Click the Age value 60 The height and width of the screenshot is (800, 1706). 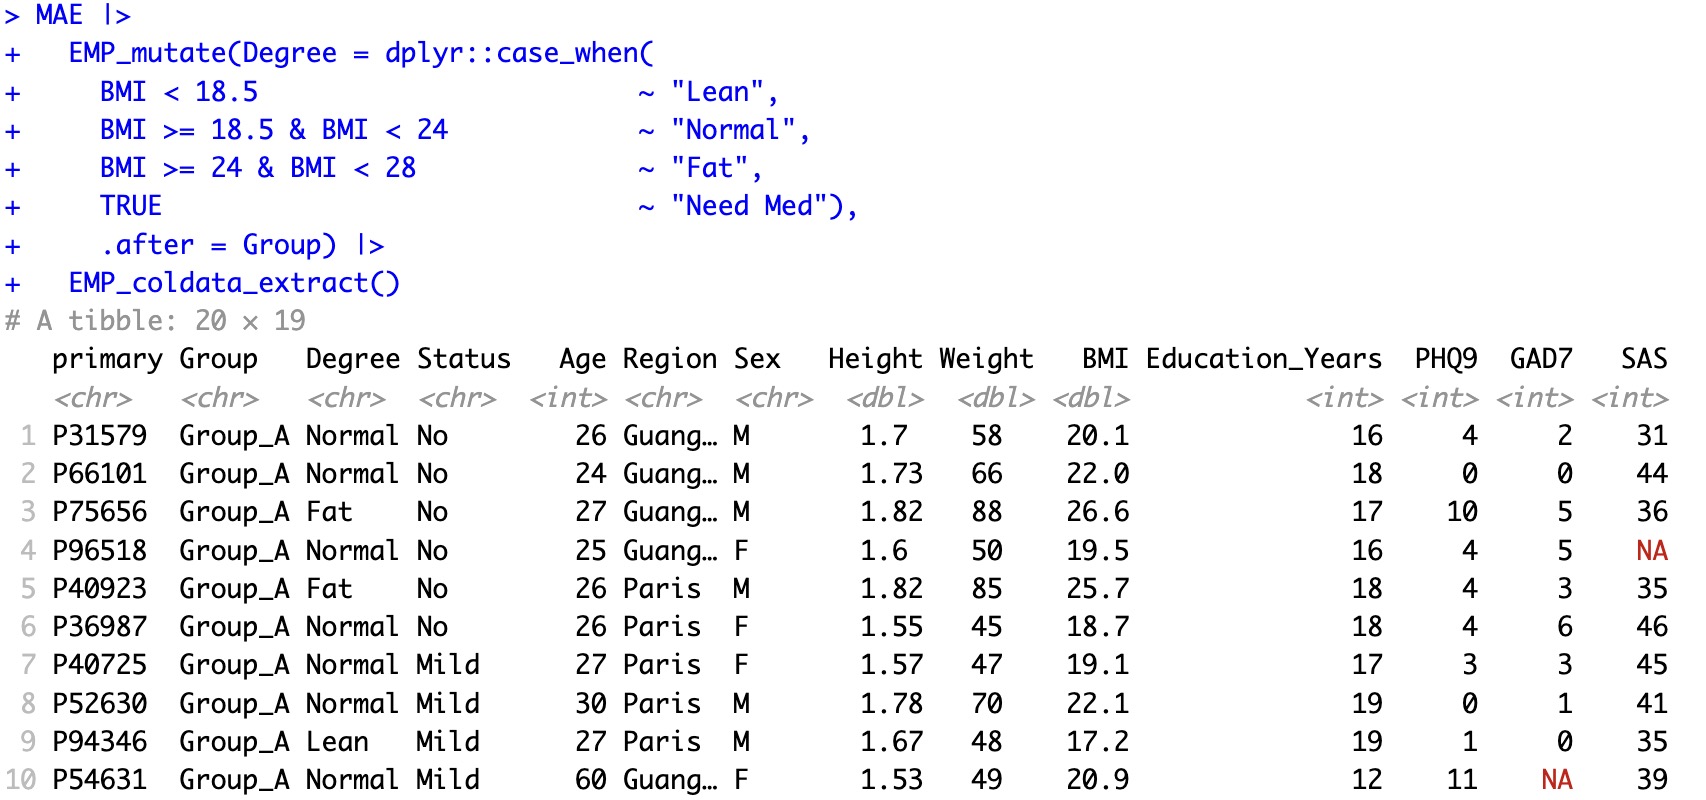coord(590,780)
